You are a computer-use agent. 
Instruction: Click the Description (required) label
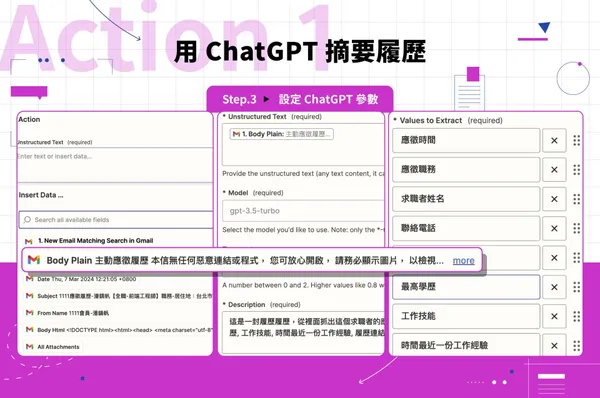(262, 305)
